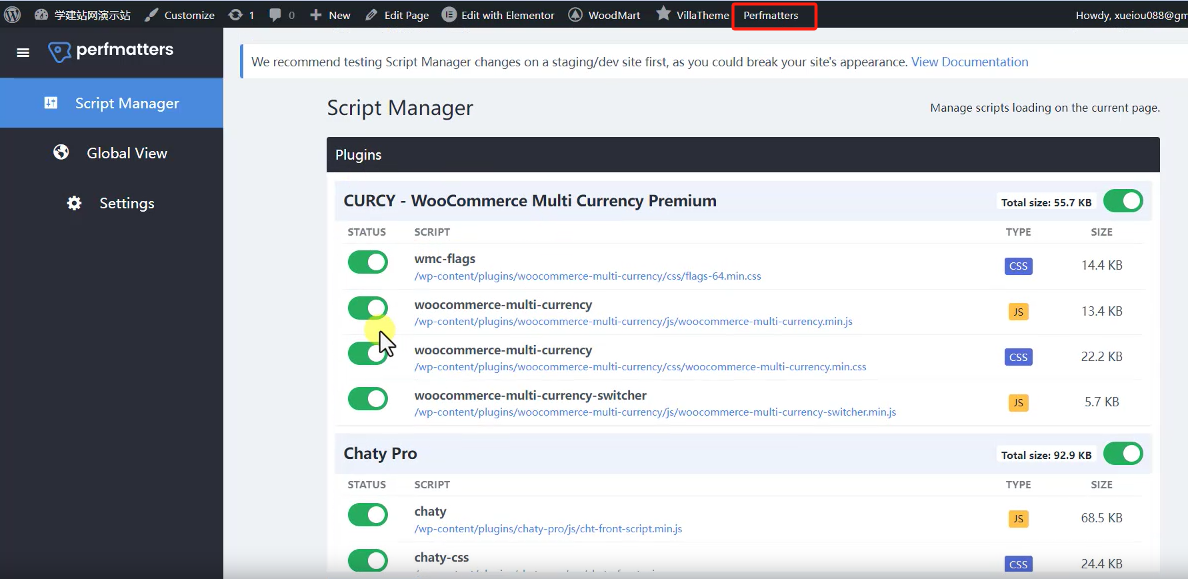Click the chaty-css script name
This screenshot has height=579, width=1188.
(442, 557)
